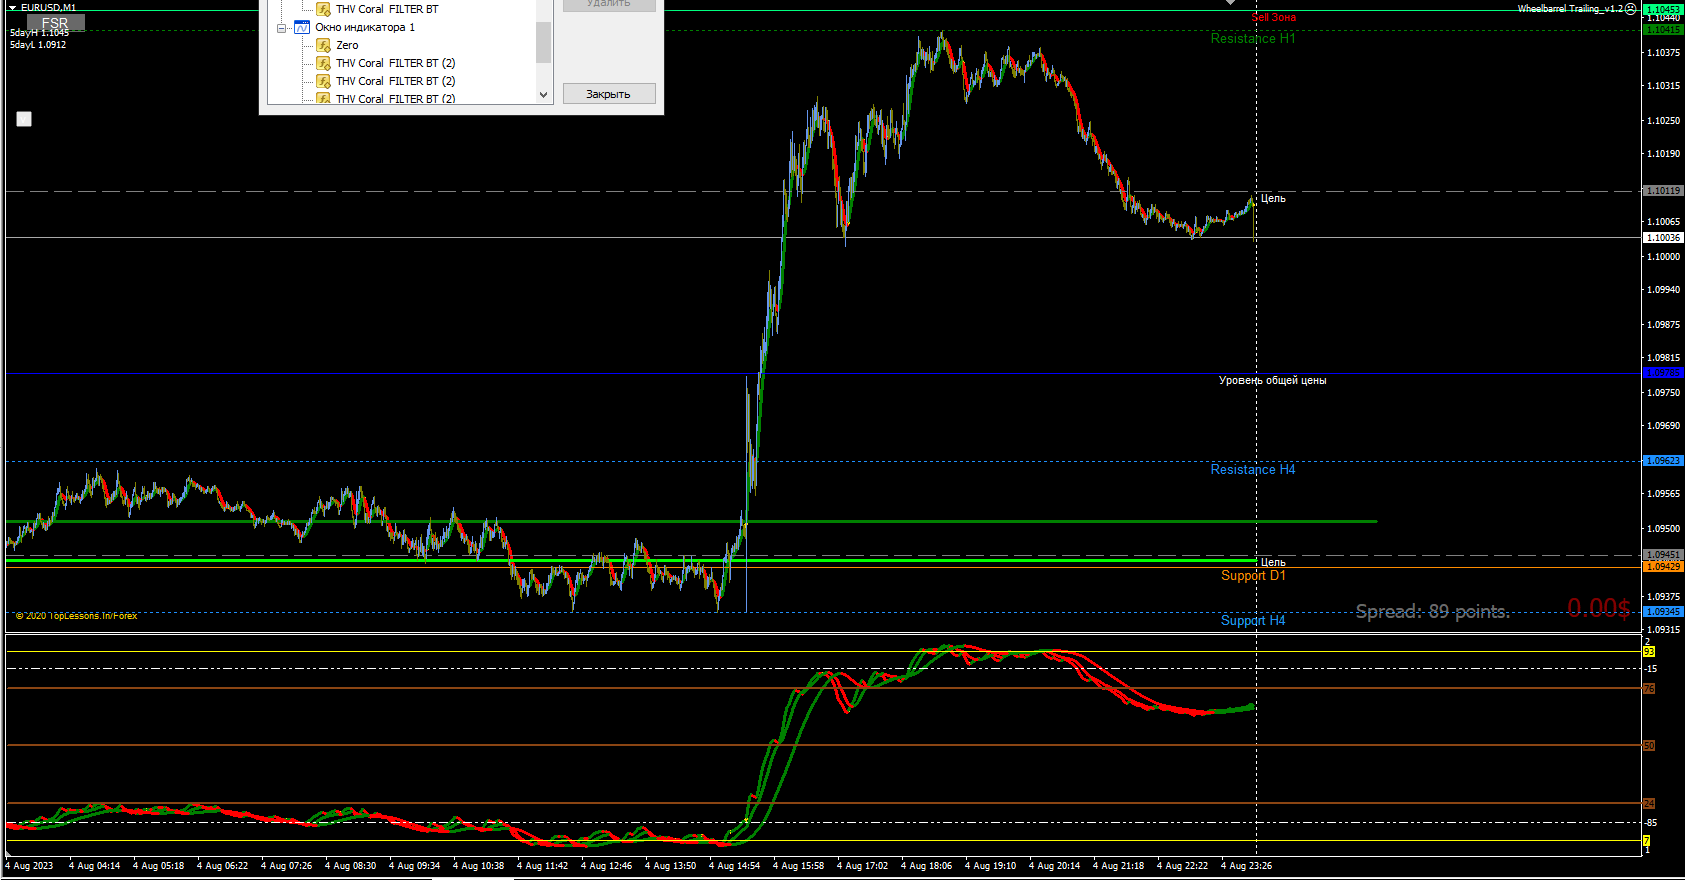Collapse the Окно индикатора 1 tree node
The width and height of the screenshot is (1685, 880).
pos(282,28)
